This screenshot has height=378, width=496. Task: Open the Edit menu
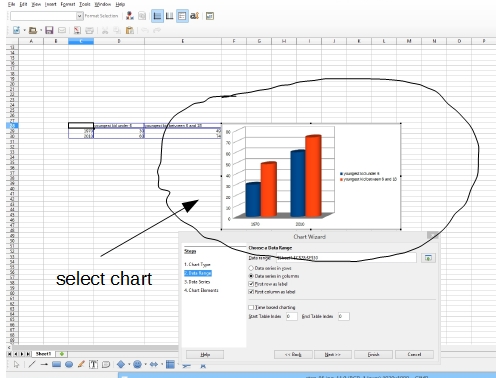click(23, 4)
